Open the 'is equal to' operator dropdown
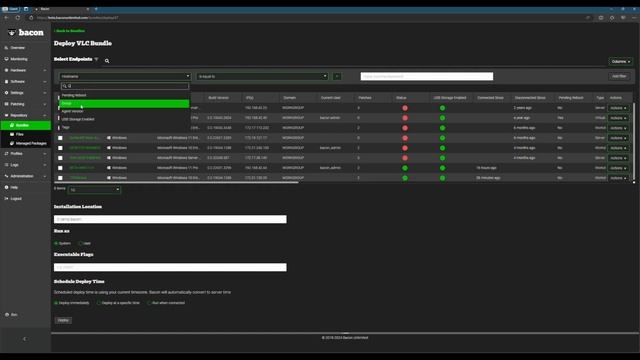This screenshot has height=360, width=640. (262, 76)
